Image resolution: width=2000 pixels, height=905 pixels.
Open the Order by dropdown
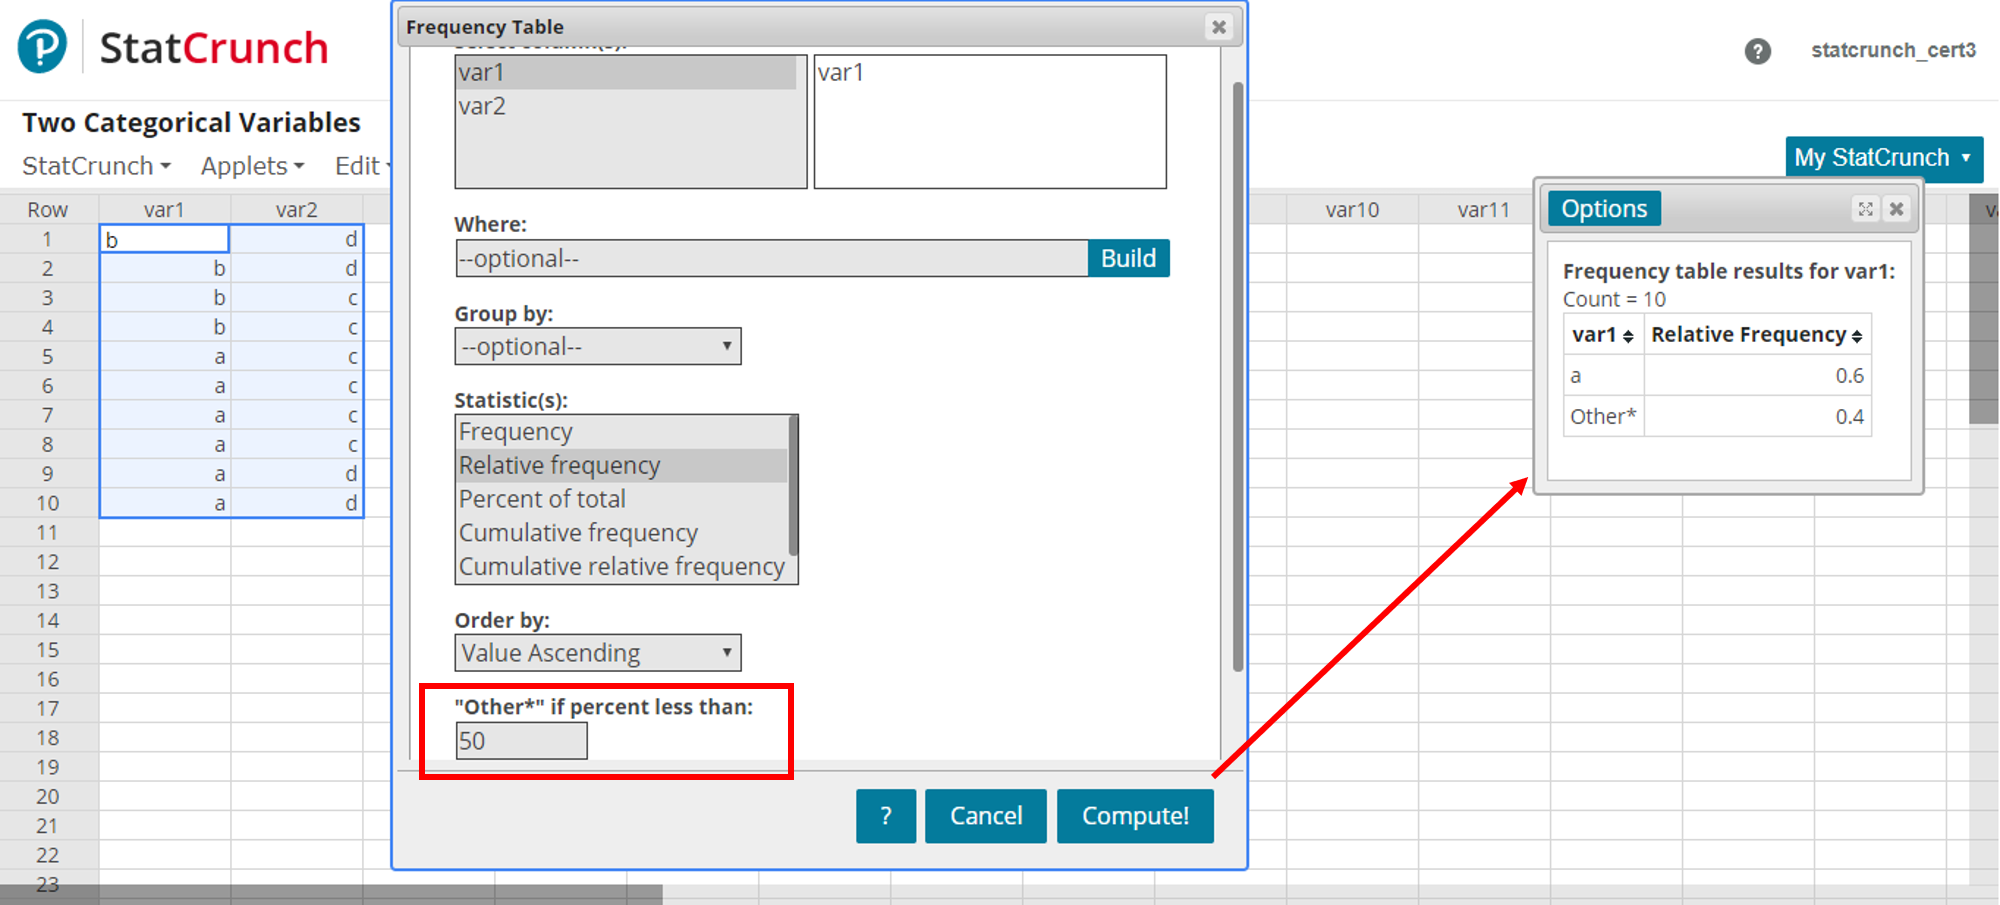coord(597,653)
